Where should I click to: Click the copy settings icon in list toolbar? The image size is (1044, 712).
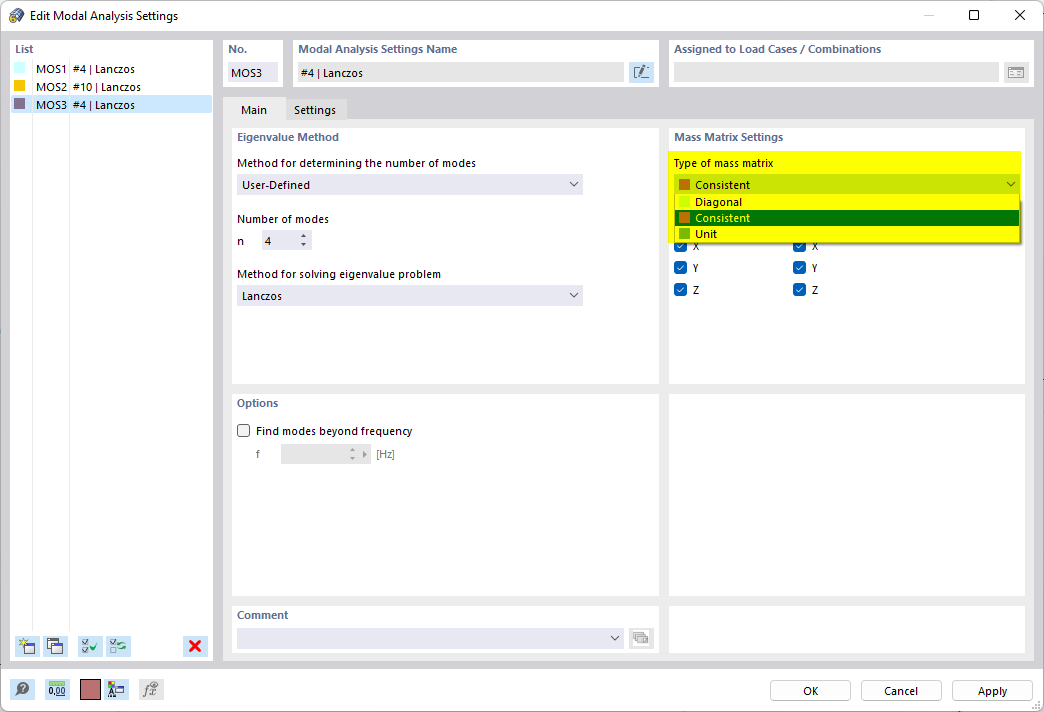pos(55,646)
